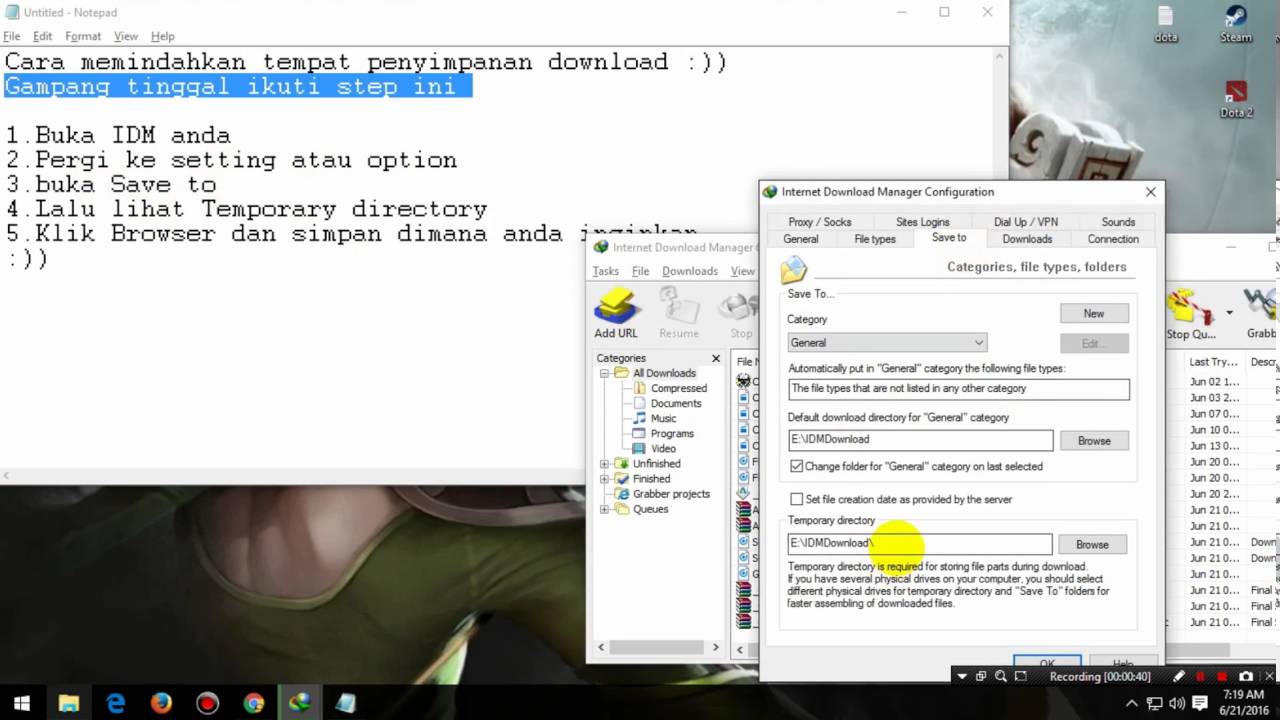Screen dimensions: 1280x720
Task: Click the volume icon in system tray
Action: (x=1178, y=703)
